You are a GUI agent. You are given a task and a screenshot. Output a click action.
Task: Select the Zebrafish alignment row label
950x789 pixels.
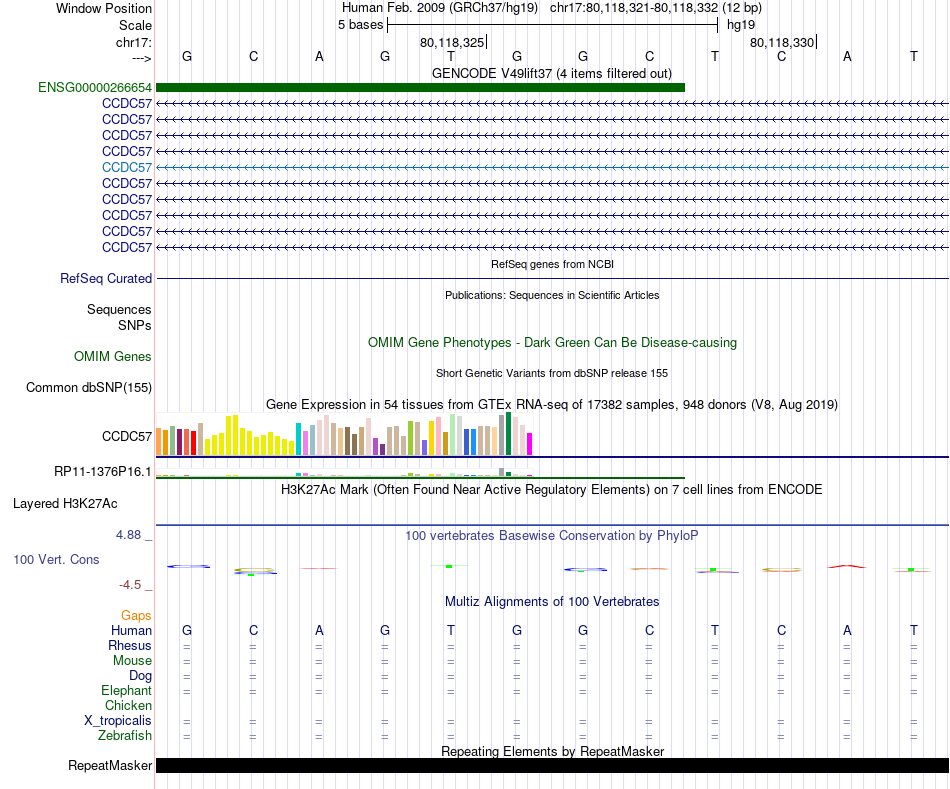pyautogui.click(x=125, y=735)
